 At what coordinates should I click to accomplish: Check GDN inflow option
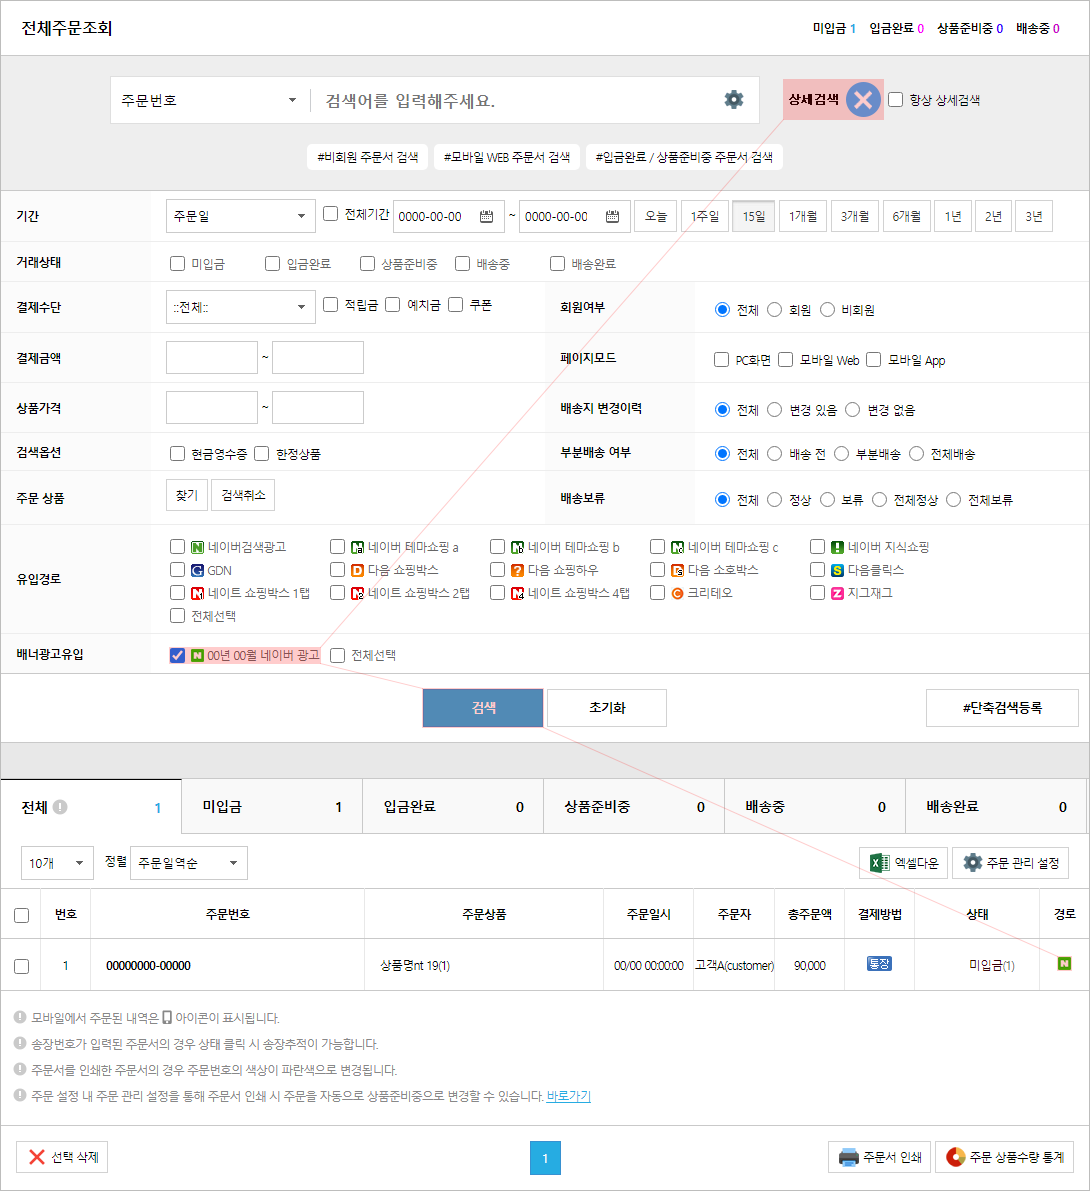click(178, 570)
